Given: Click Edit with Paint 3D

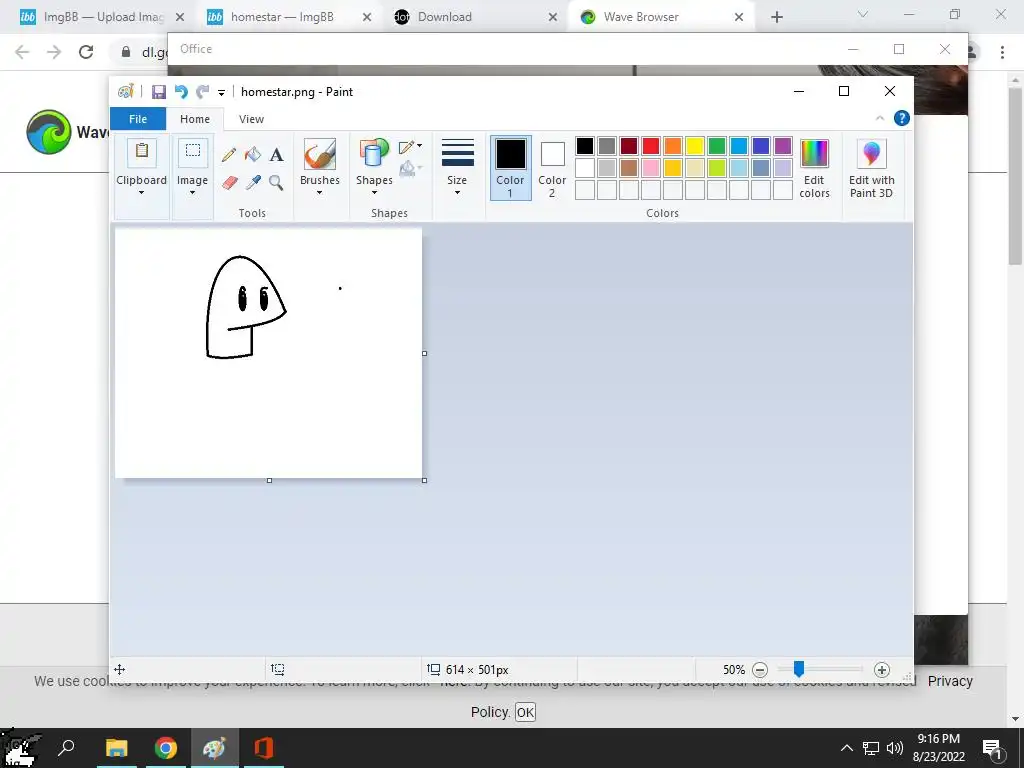Looking at the screenshot, I should click(x=871, y=168).
